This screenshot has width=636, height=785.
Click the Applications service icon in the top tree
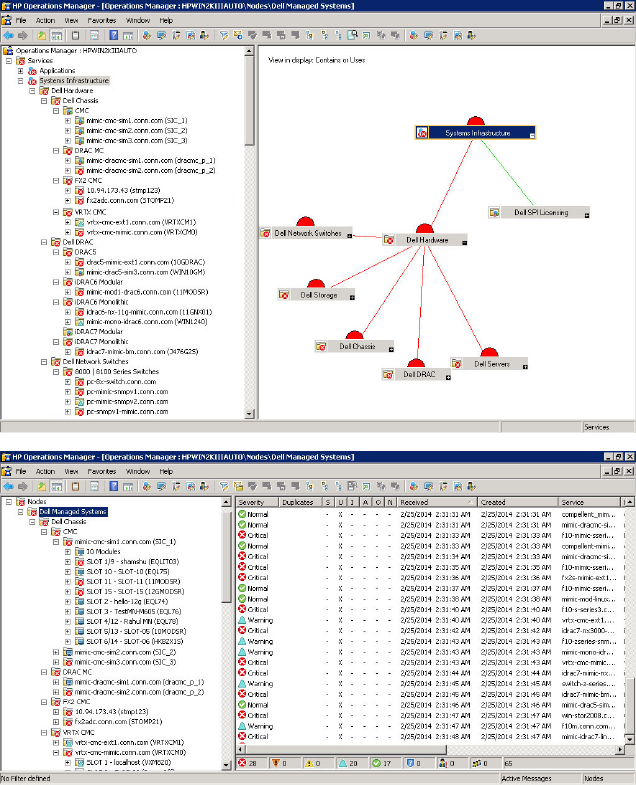(33, 71)
